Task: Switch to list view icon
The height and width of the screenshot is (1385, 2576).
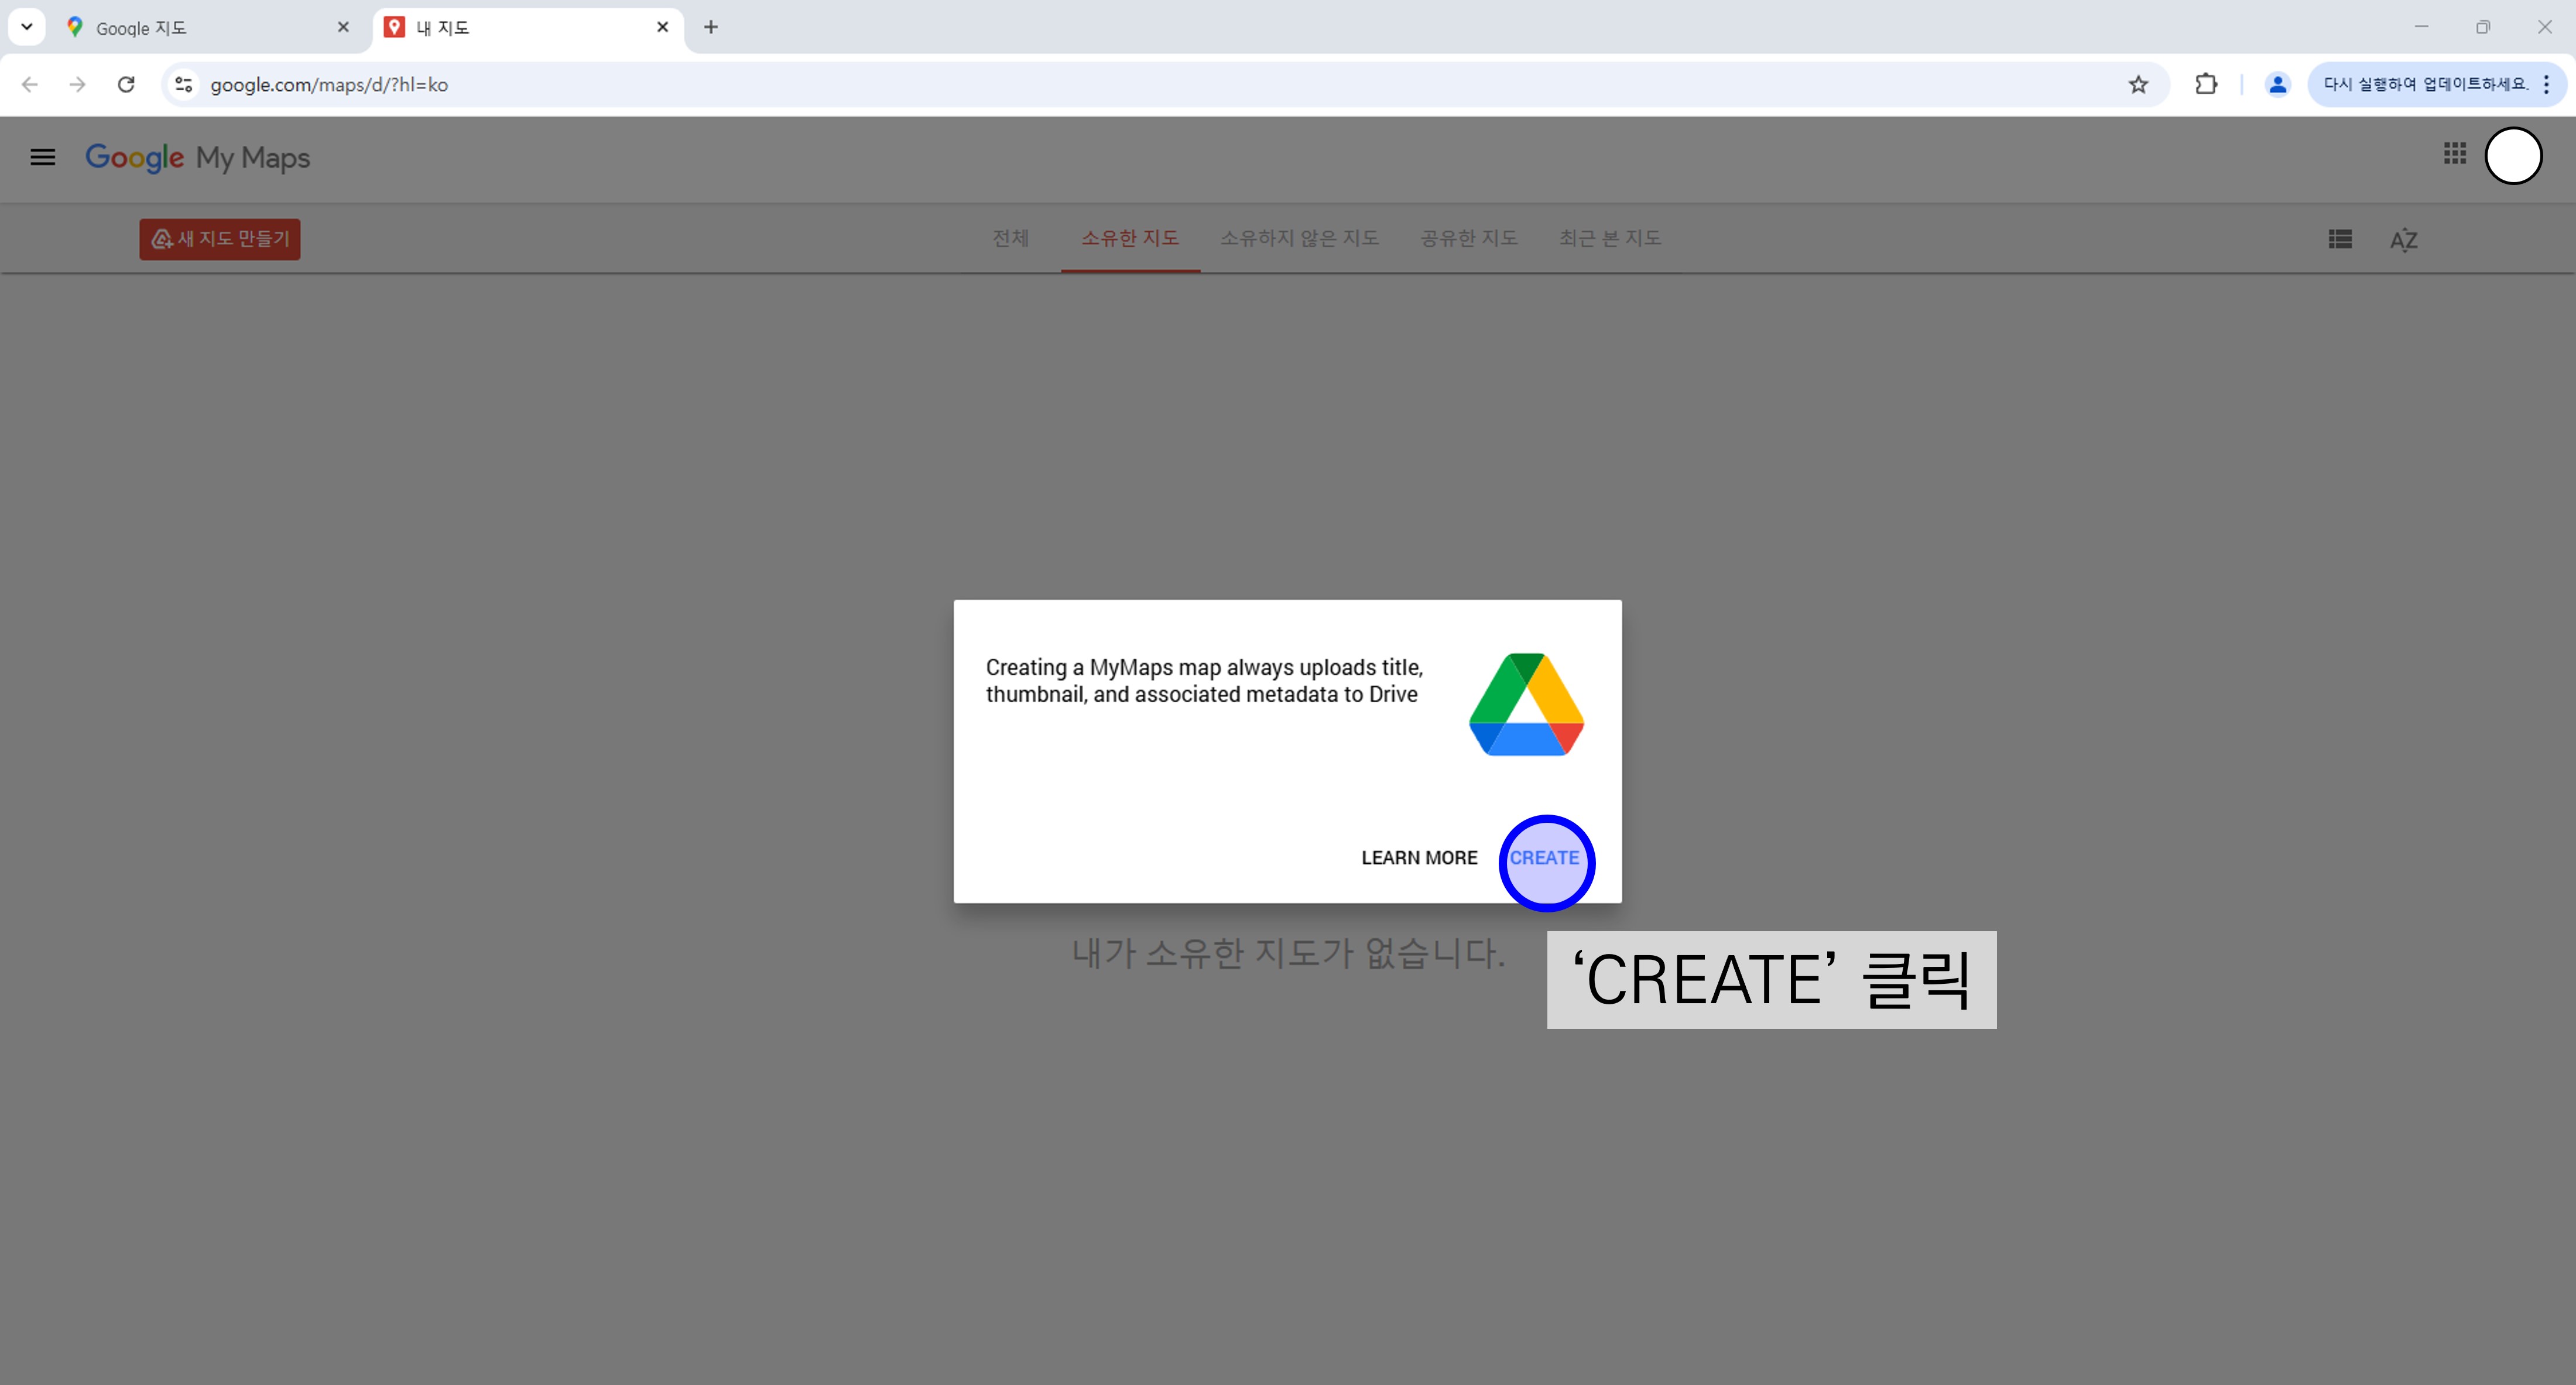Action: click(x=2340, y=239)
